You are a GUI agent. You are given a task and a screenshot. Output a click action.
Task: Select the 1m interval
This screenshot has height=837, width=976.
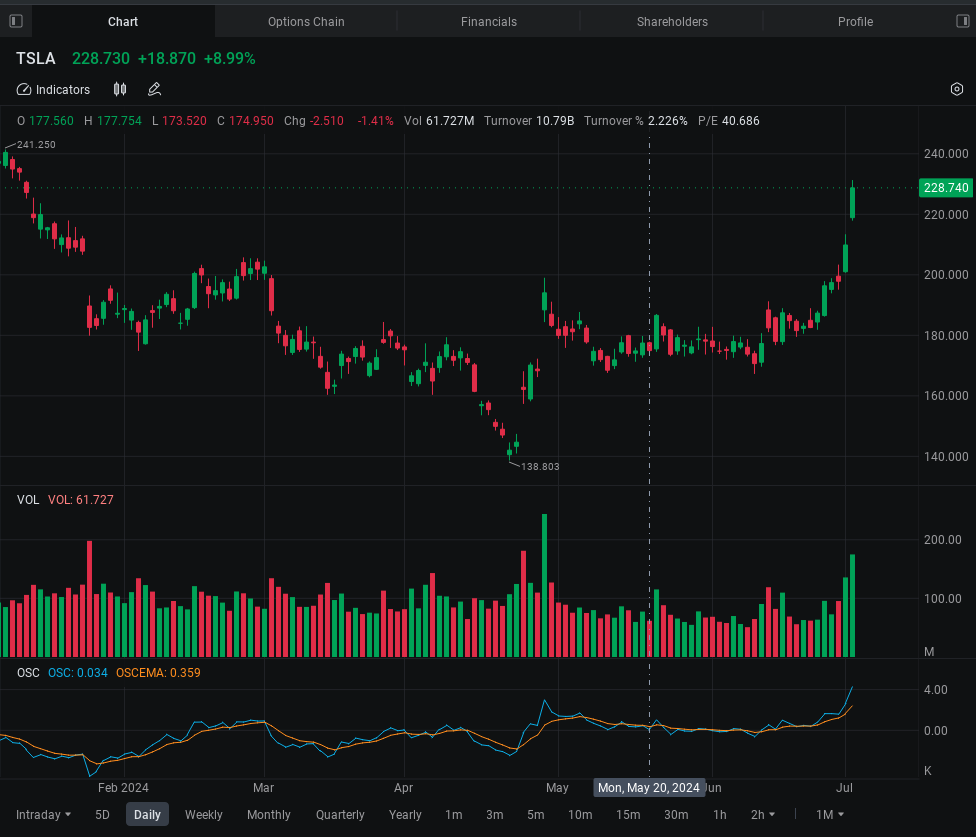coord(454,815)
